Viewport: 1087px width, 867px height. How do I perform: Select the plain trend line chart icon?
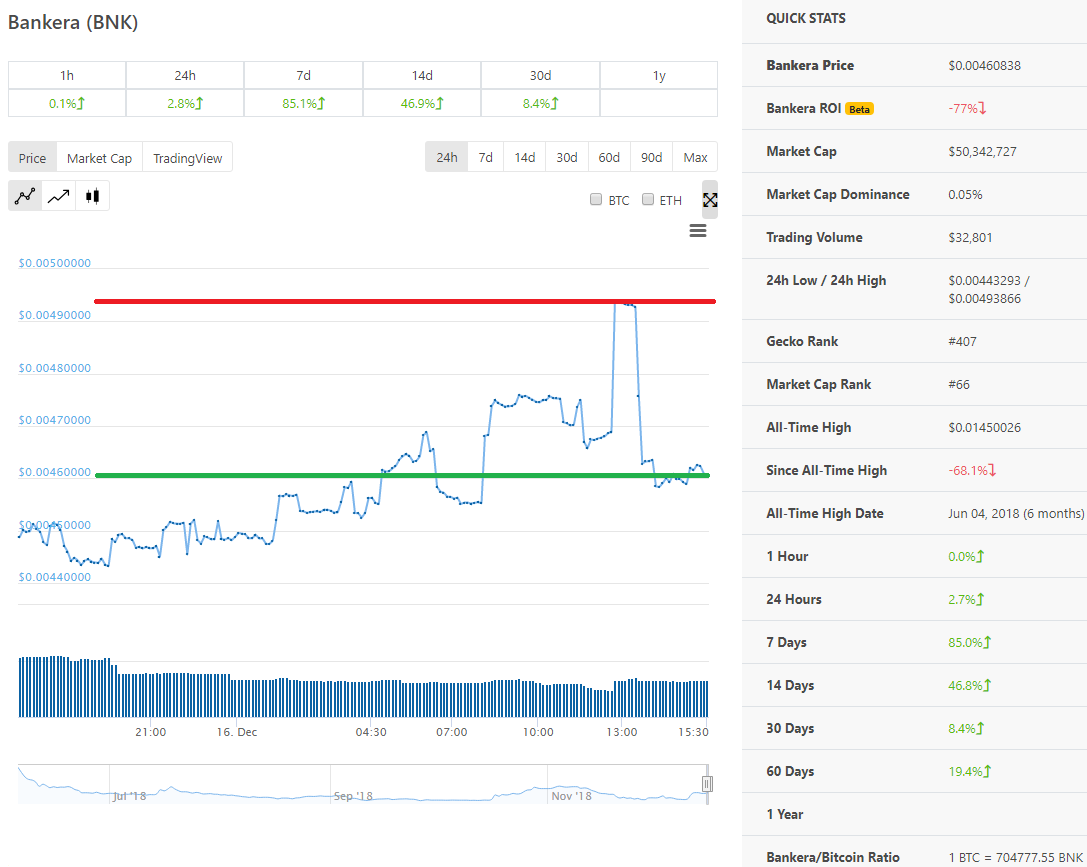tap(58, 196)
